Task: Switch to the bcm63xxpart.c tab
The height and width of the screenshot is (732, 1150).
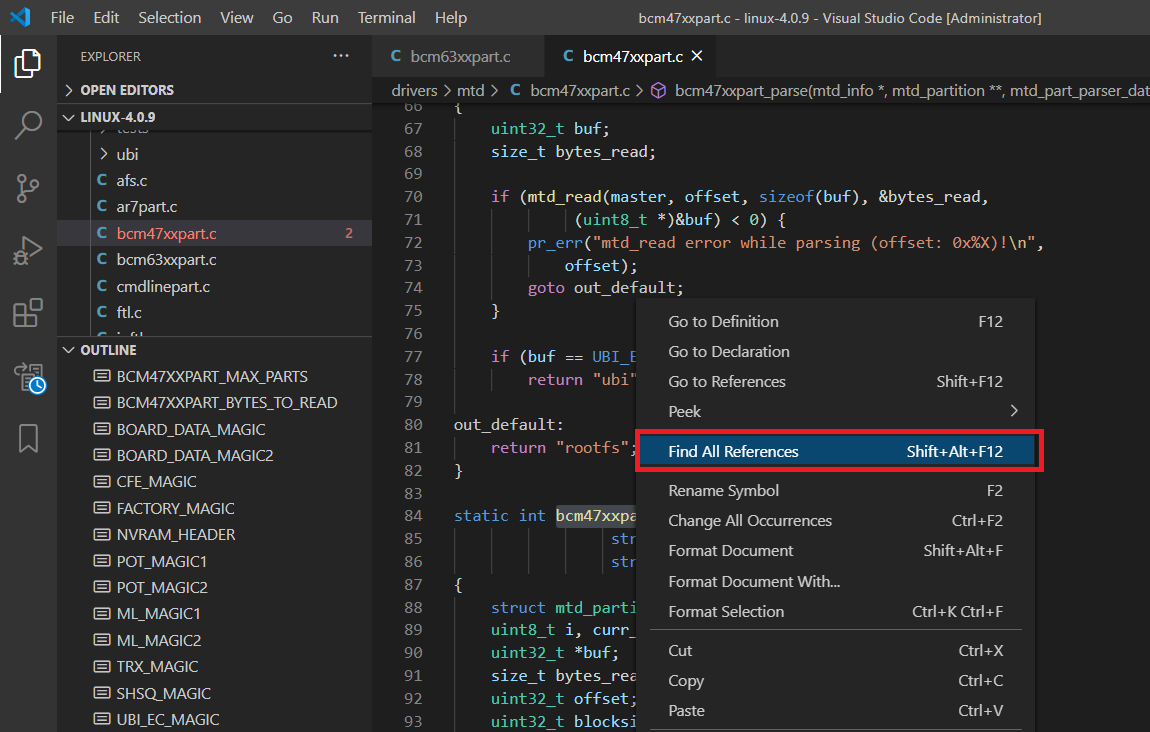Action: (458, 56)
